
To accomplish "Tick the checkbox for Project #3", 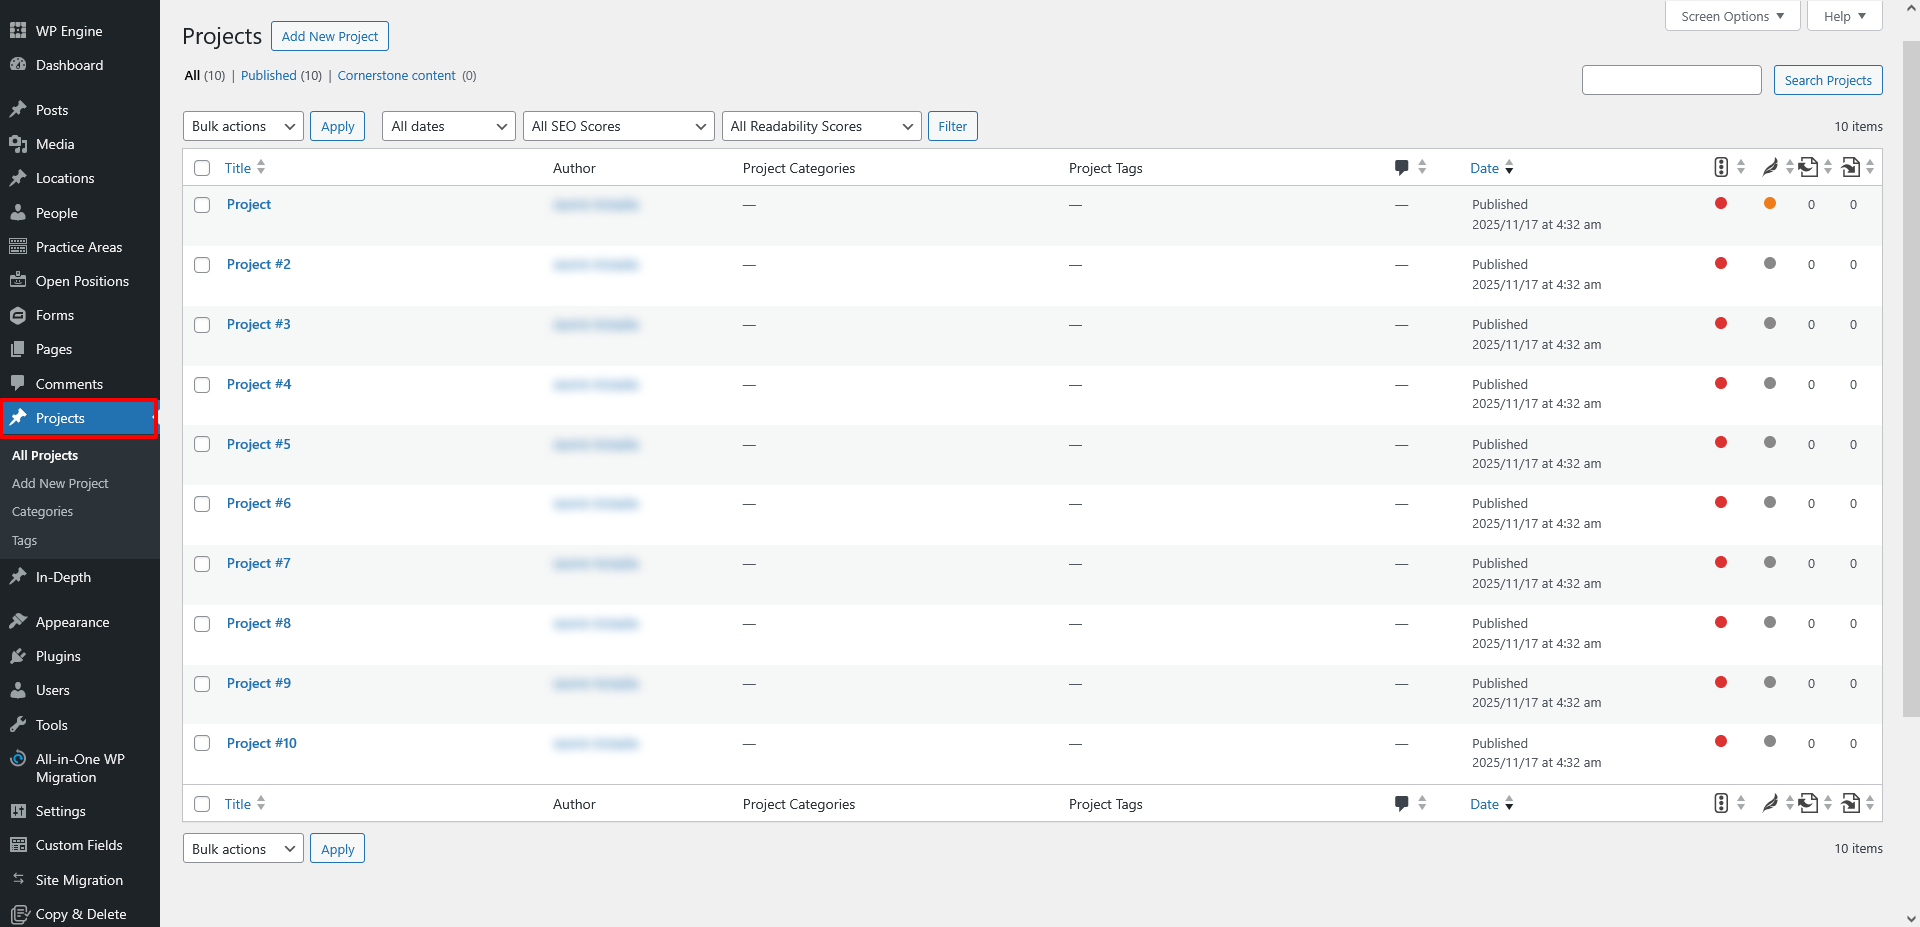I will pos(202,325).
